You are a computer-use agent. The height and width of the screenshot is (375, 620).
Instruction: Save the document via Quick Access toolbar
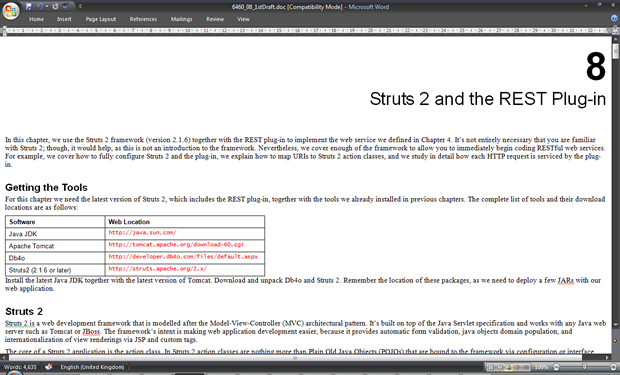pyautogui.click(x=29, y=6)
